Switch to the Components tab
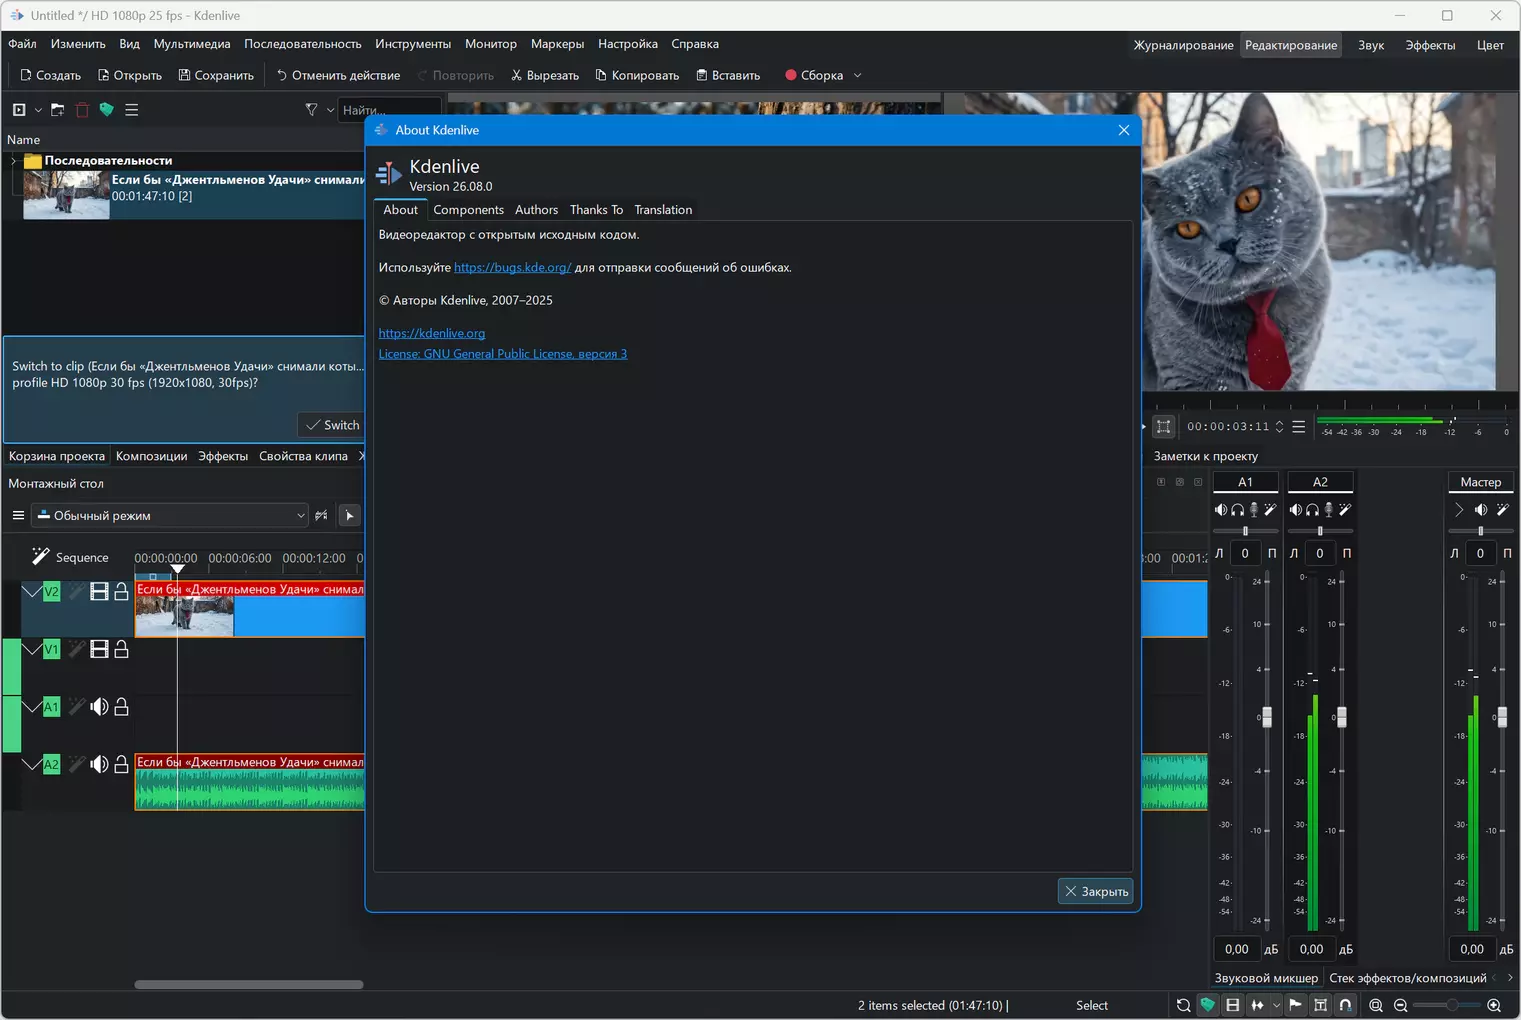 [x=468, y=210]
